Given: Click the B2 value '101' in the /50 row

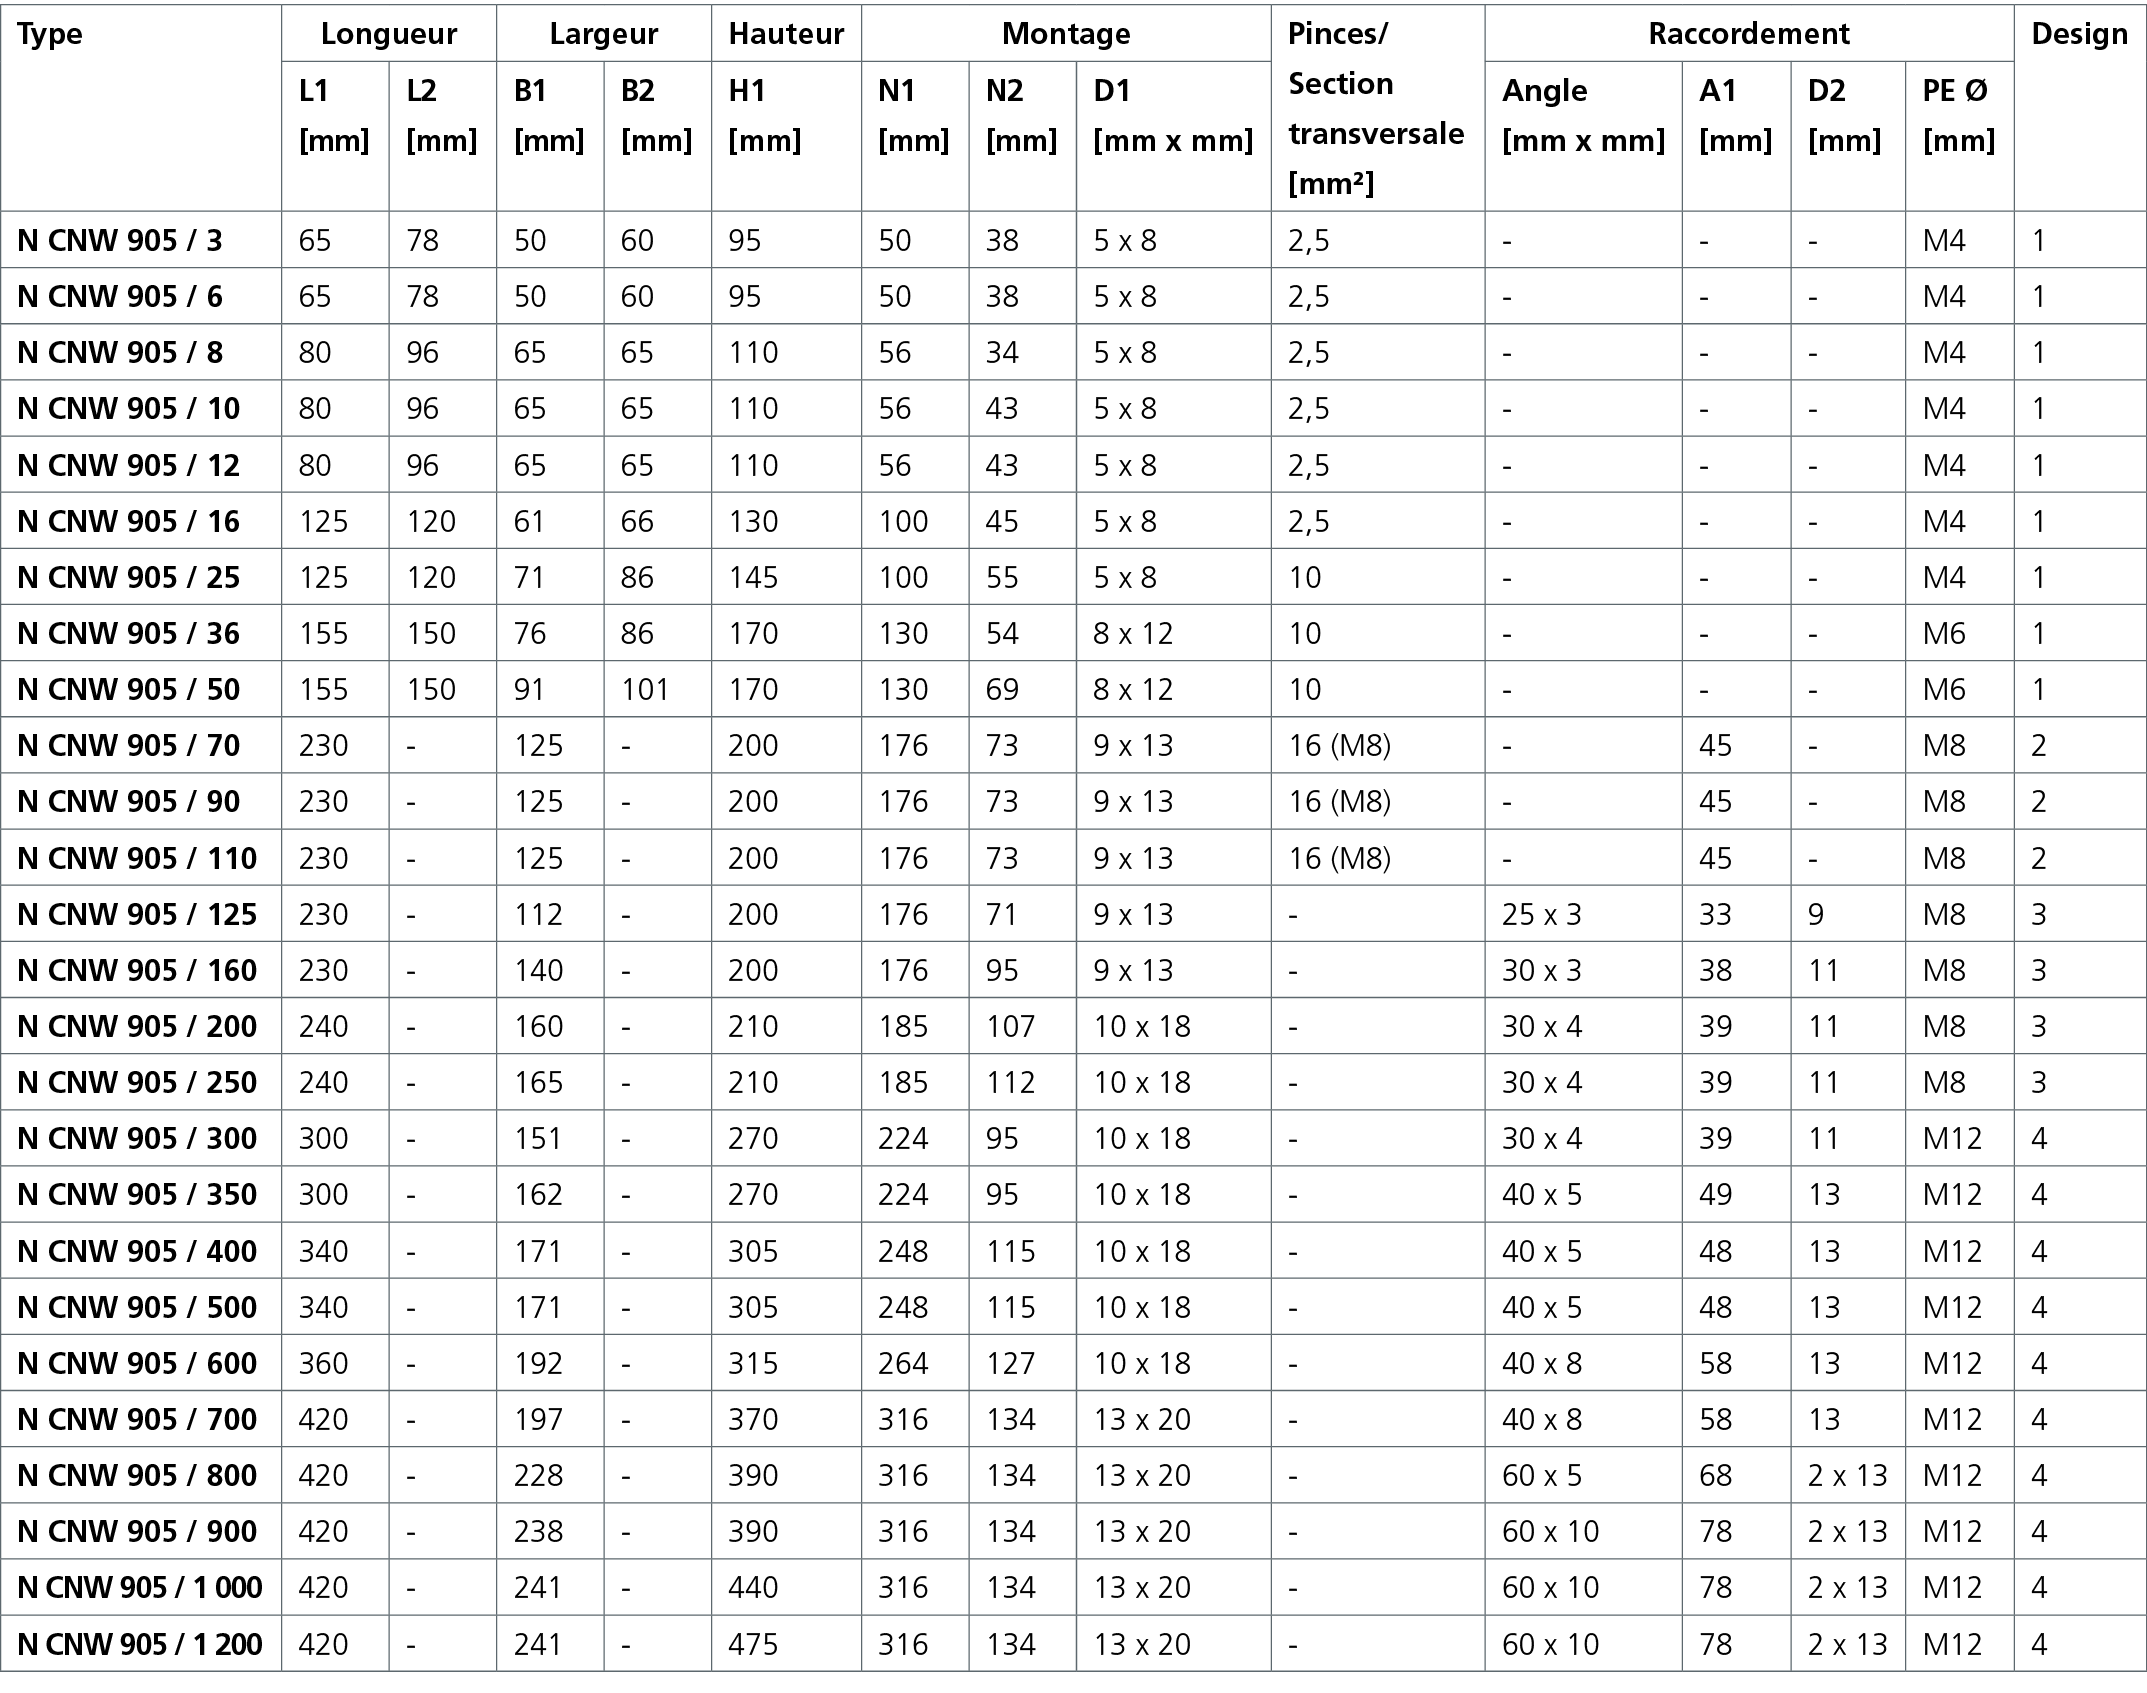Looking at the screenshot, I should pyautogui.click(x=645, y=689).
